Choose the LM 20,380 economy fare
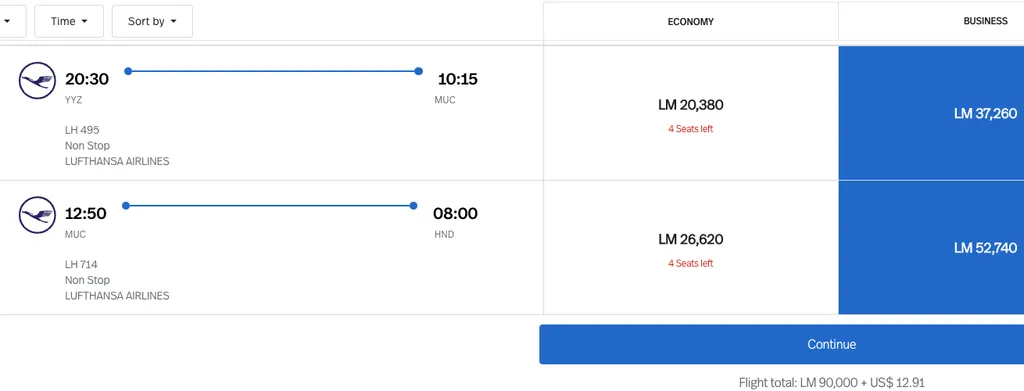The image size is (1024, 391). tap(691, 113)
